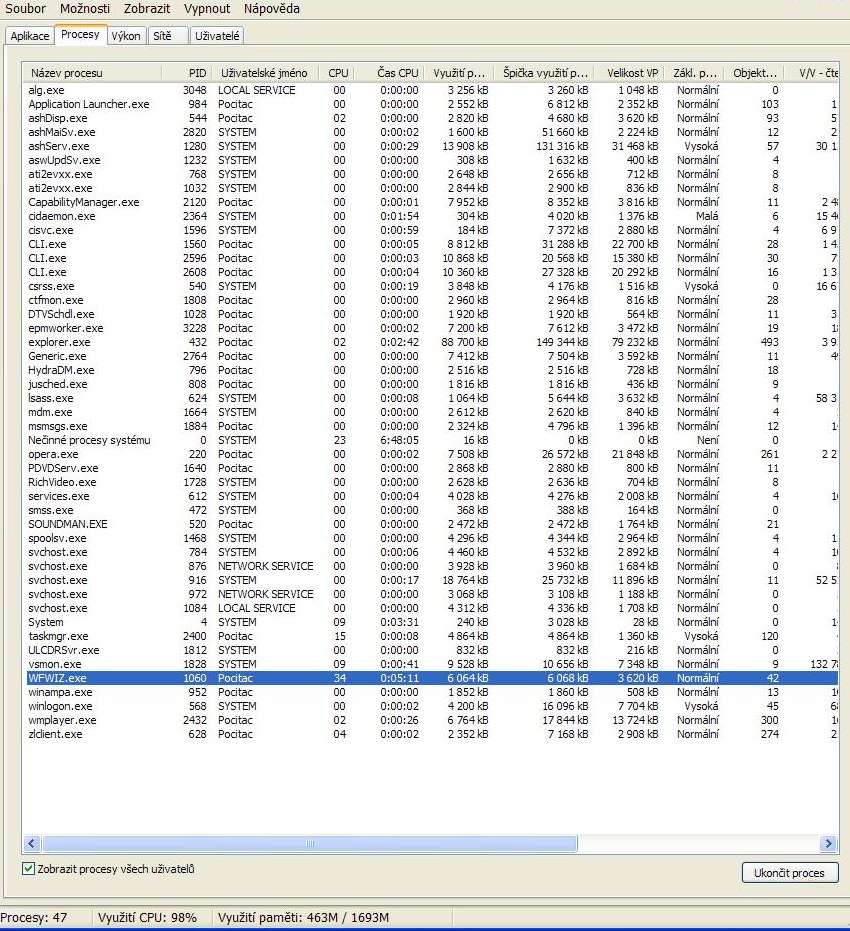
Task: Select the RichVideo.exe process
Action: (432, 482)
